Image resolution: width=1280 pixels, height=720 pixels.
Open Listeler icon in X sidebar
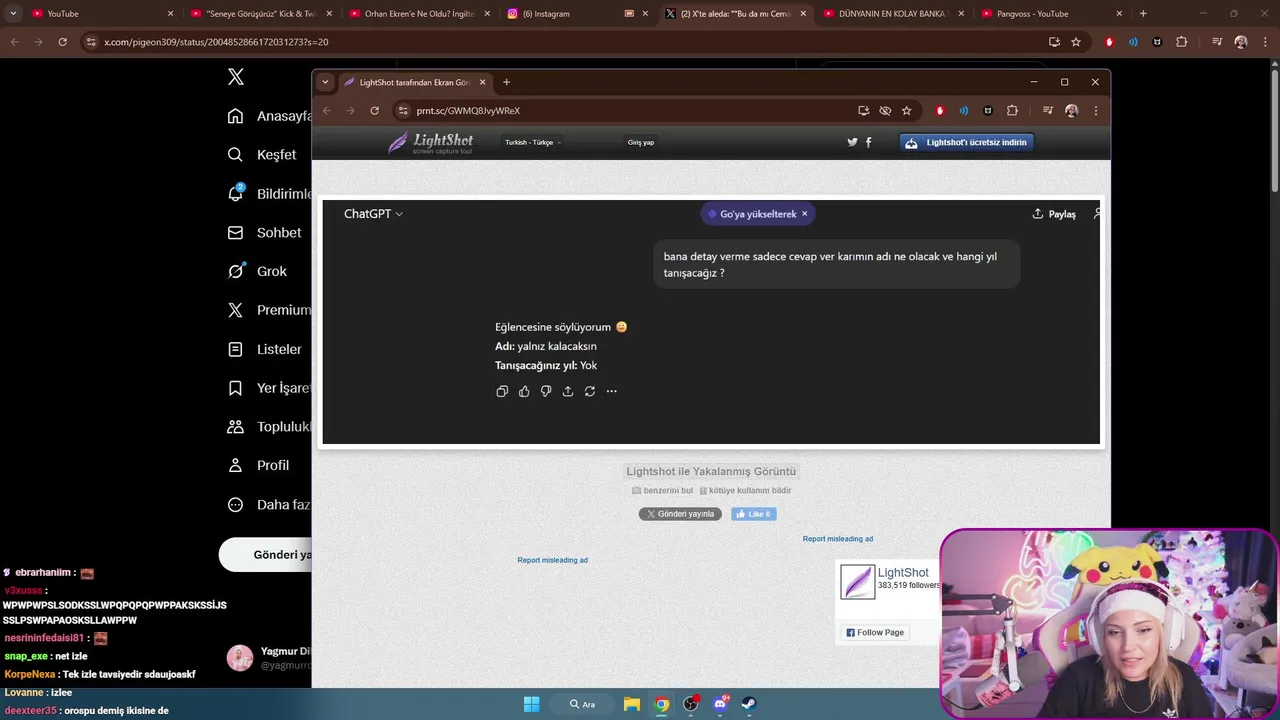pyautogui.click(x=235, y=349)
